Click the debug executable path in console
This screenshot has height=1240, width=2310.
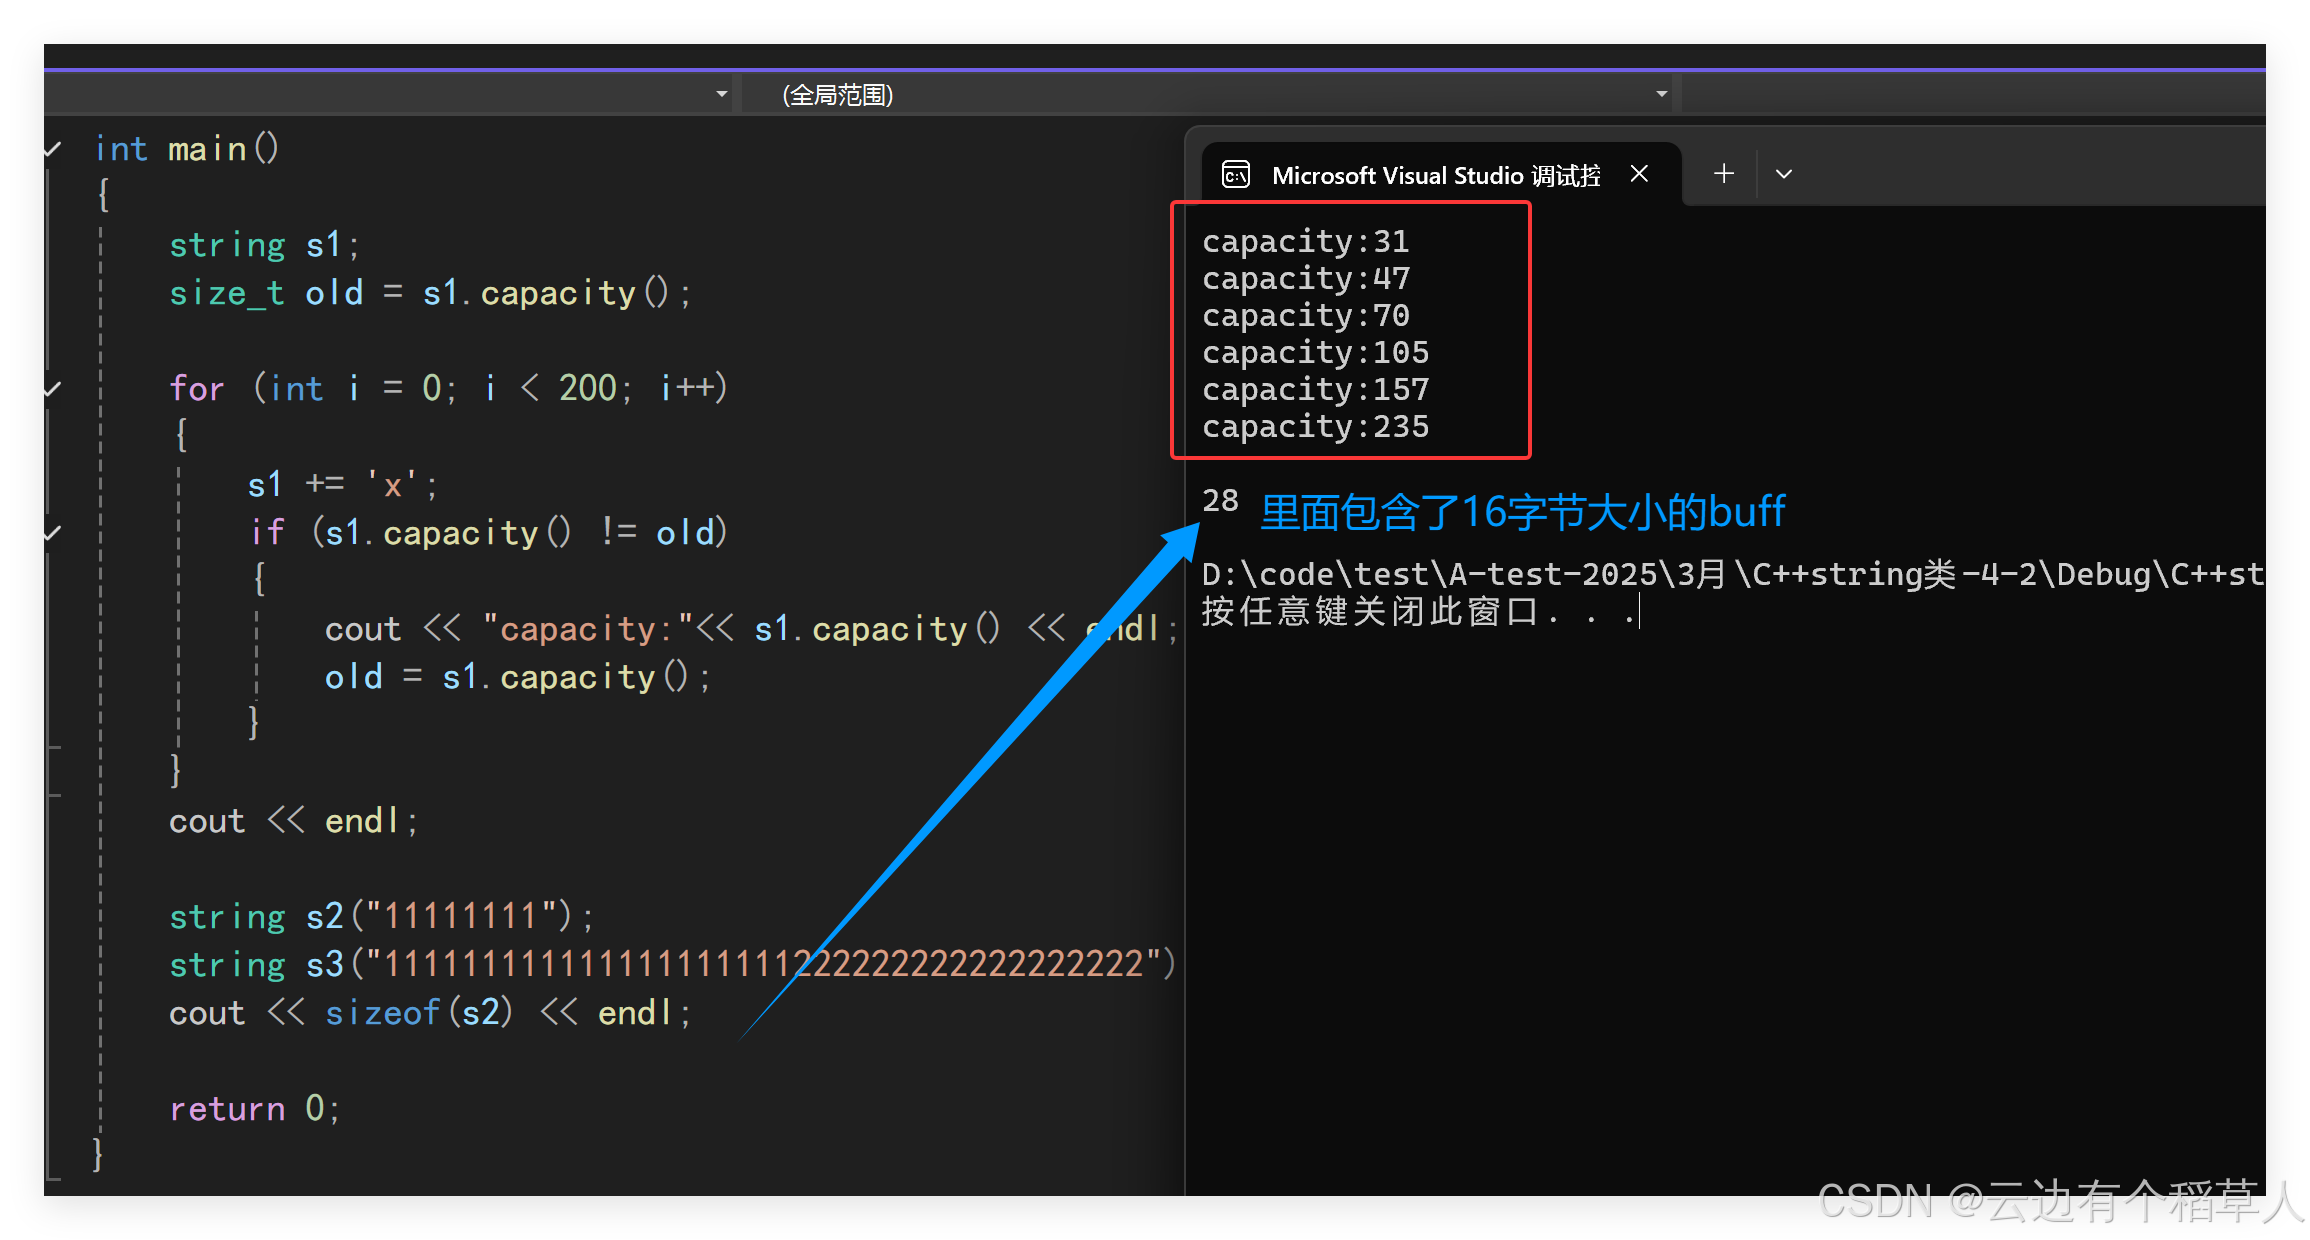(x=1730, y=574)
